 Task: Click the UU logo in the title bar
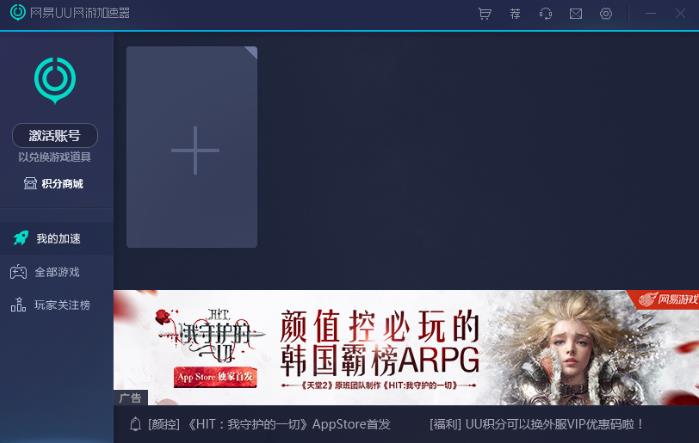[x=17, y=13]
